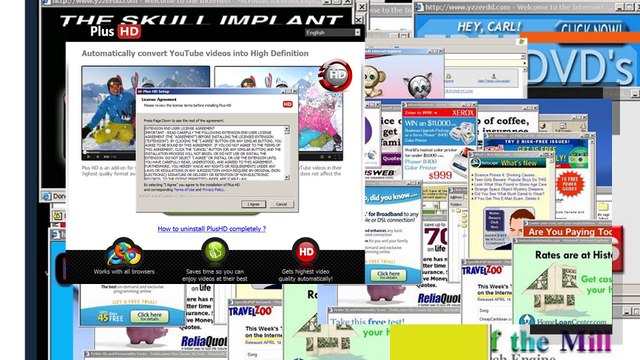Open 'Look What Was Found in Stone Age Cave'
The width and height of the screenshot is (640, 360).
coord(510,184)
